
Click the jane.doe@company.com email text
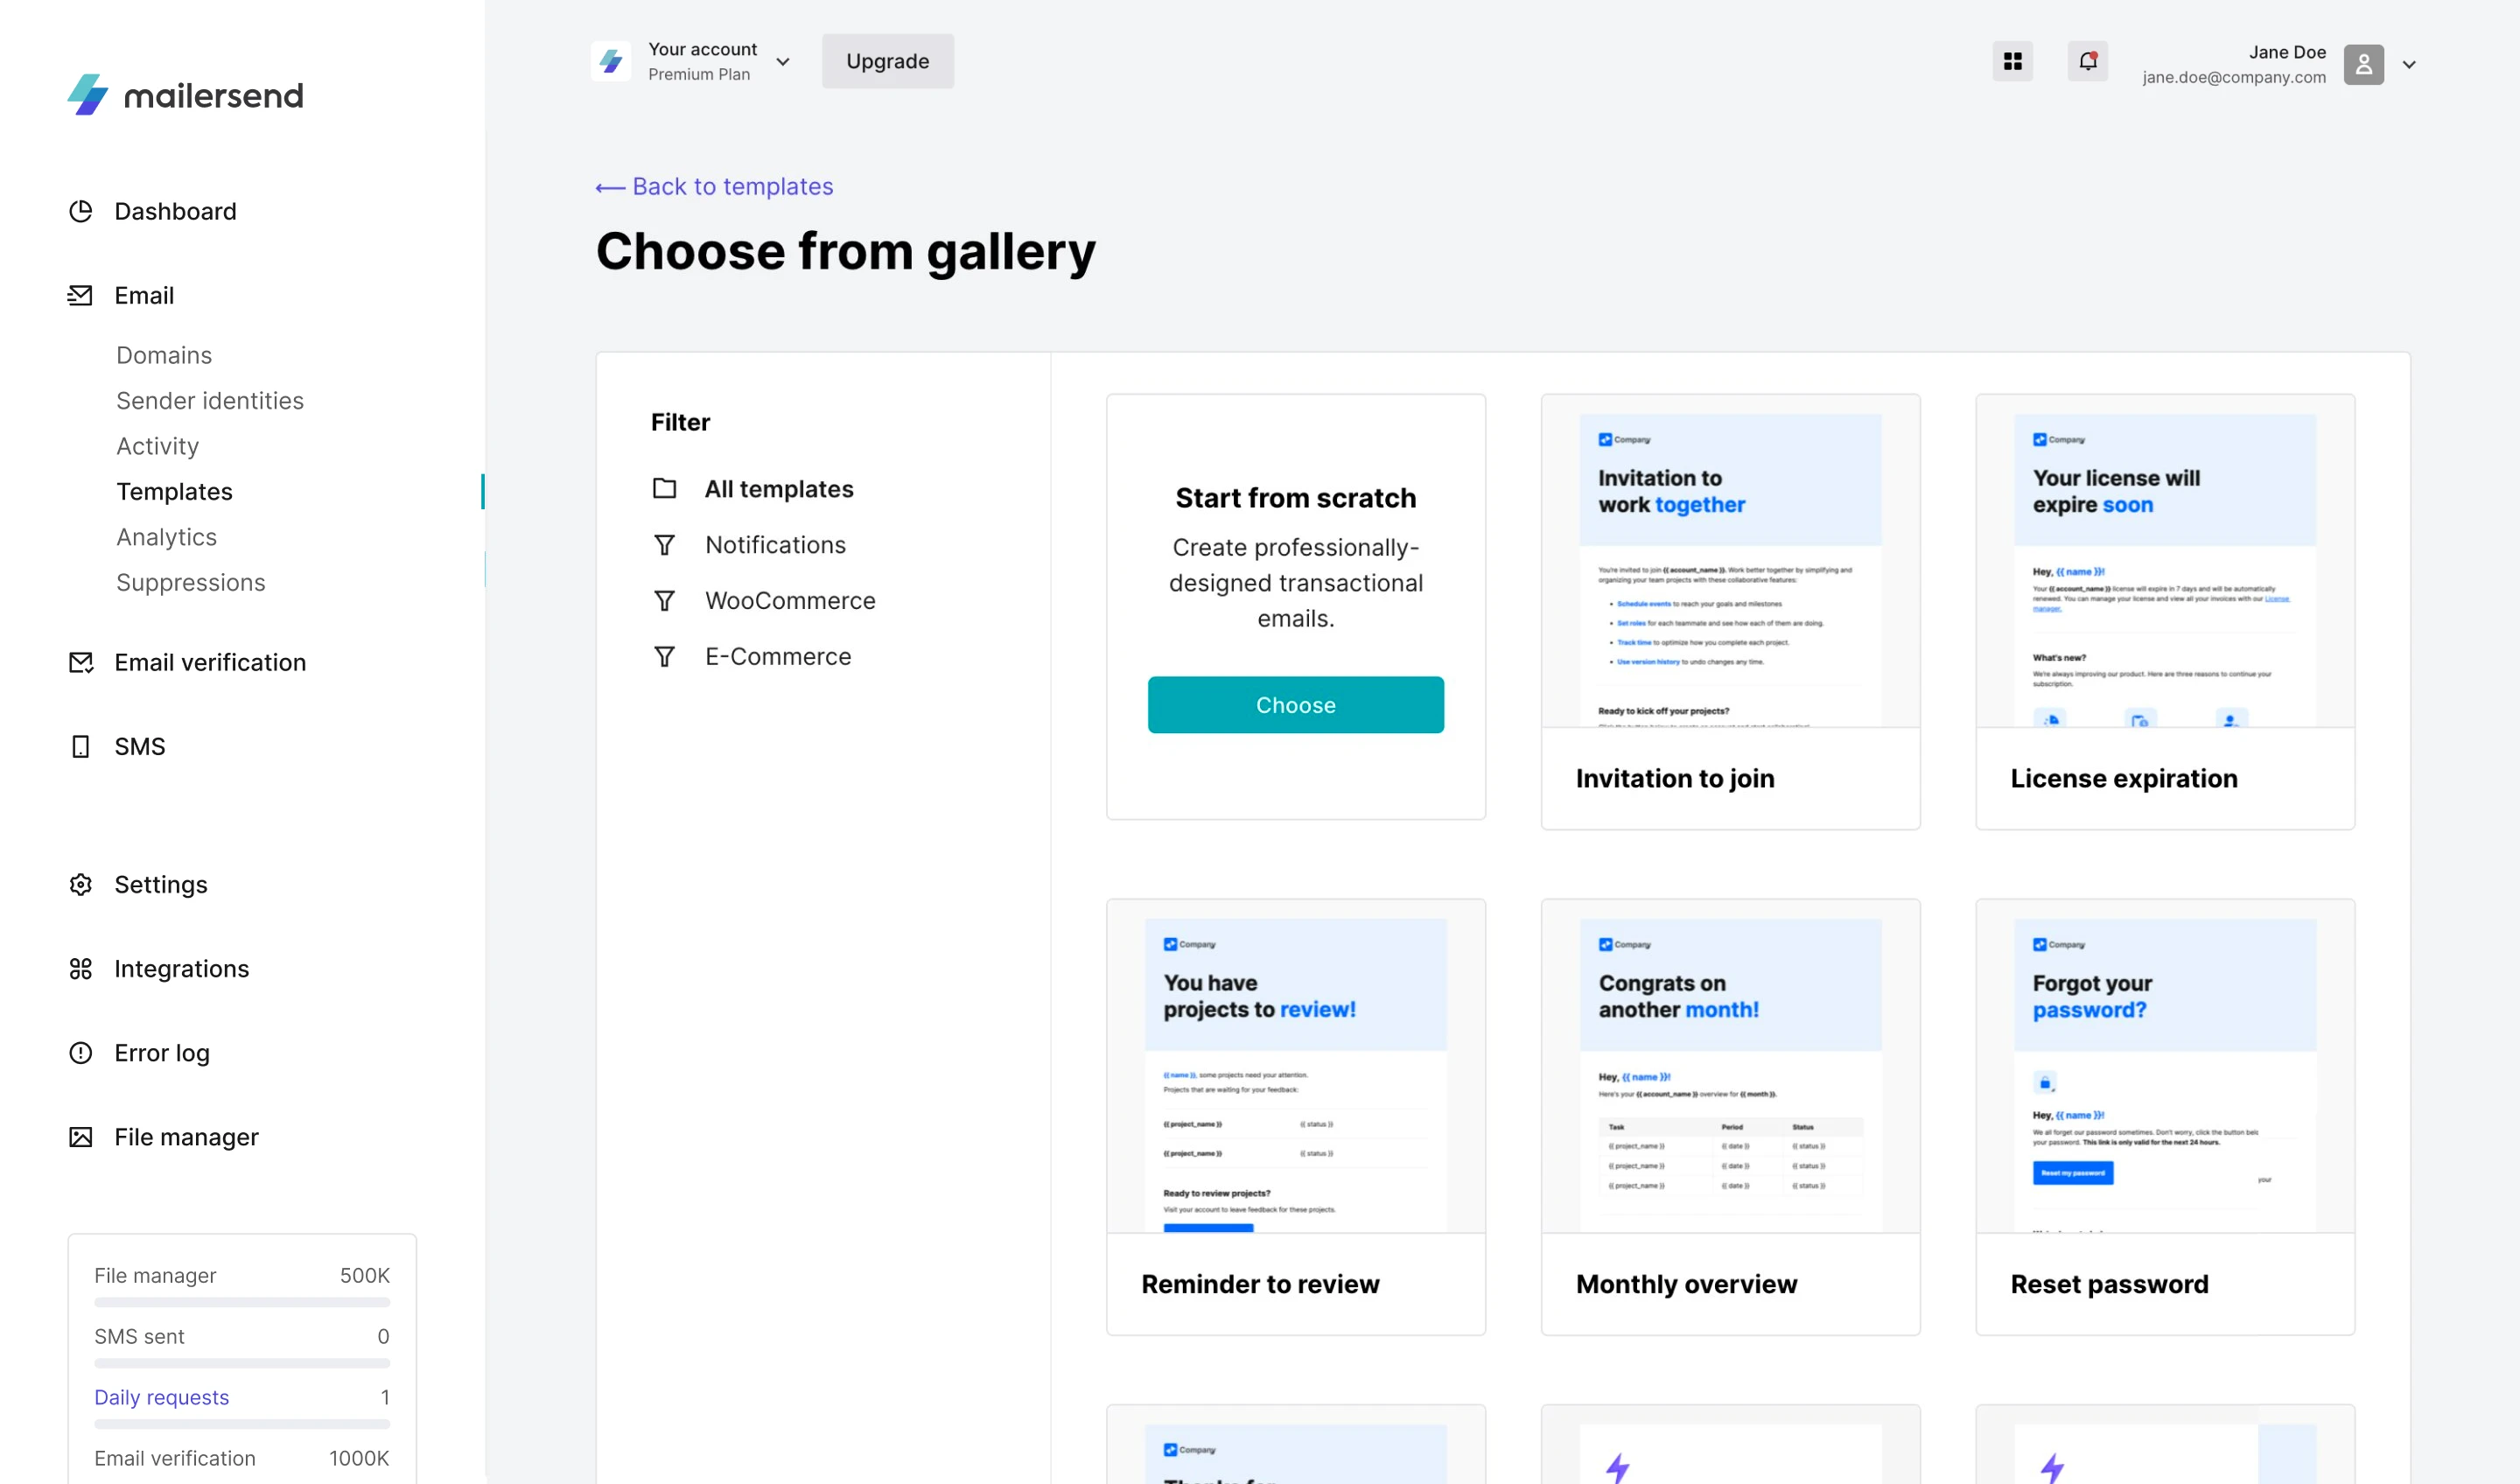coord(2233,77)
